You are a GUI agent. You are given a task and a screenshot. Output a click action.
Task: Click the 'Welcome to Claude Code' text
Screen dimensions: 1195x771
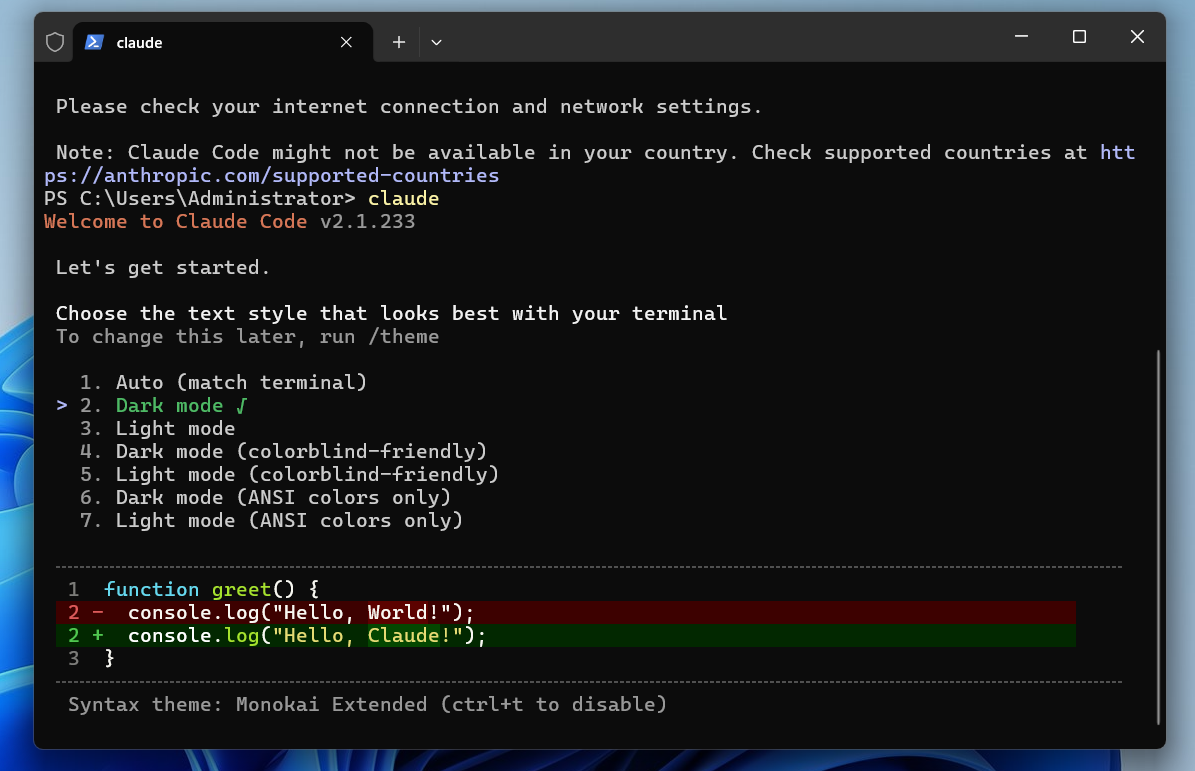(175, 222)
